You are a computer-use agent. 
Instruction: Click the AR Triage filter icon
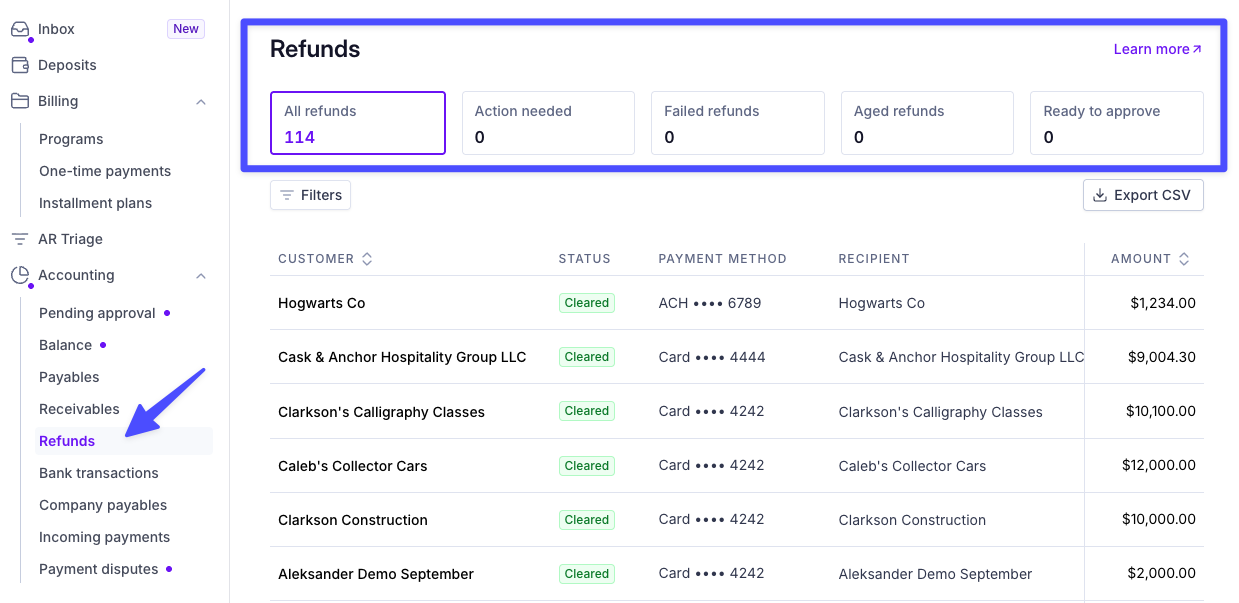[20, 239]
